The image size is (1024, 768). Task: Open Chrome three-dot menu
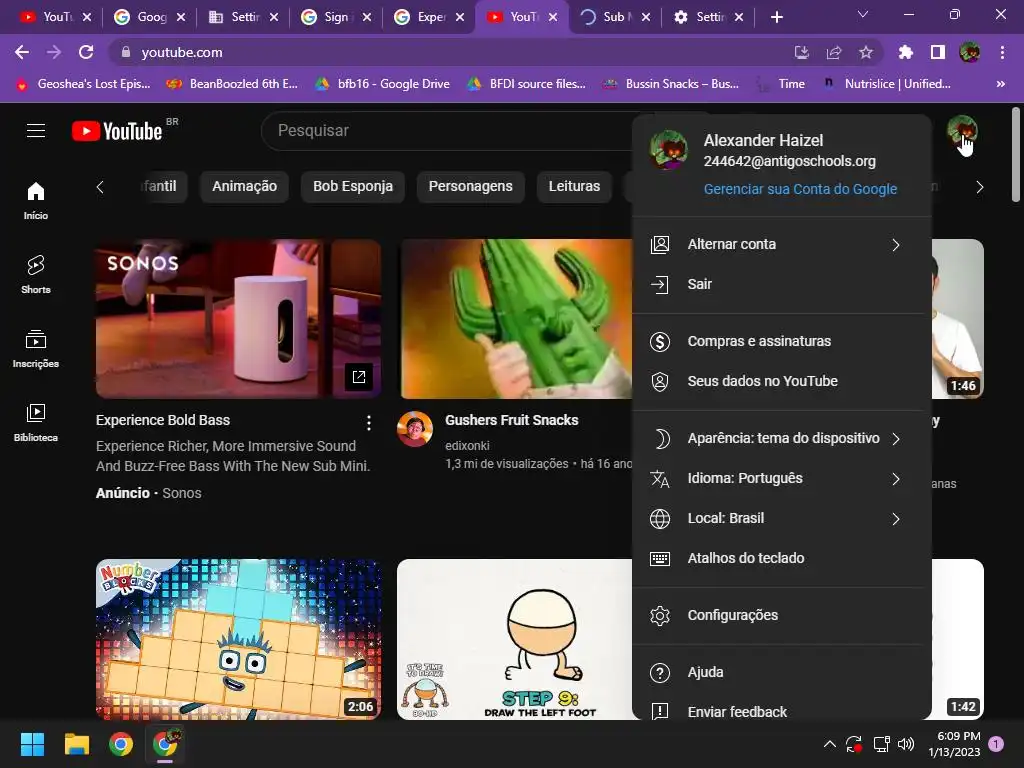coord(1002,52)
